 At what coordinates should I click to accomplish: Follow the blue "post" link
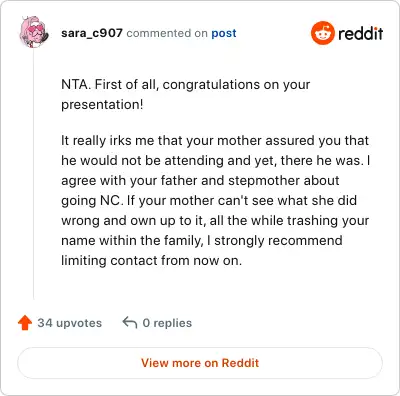pyautogui.click(x=224, y=33)
